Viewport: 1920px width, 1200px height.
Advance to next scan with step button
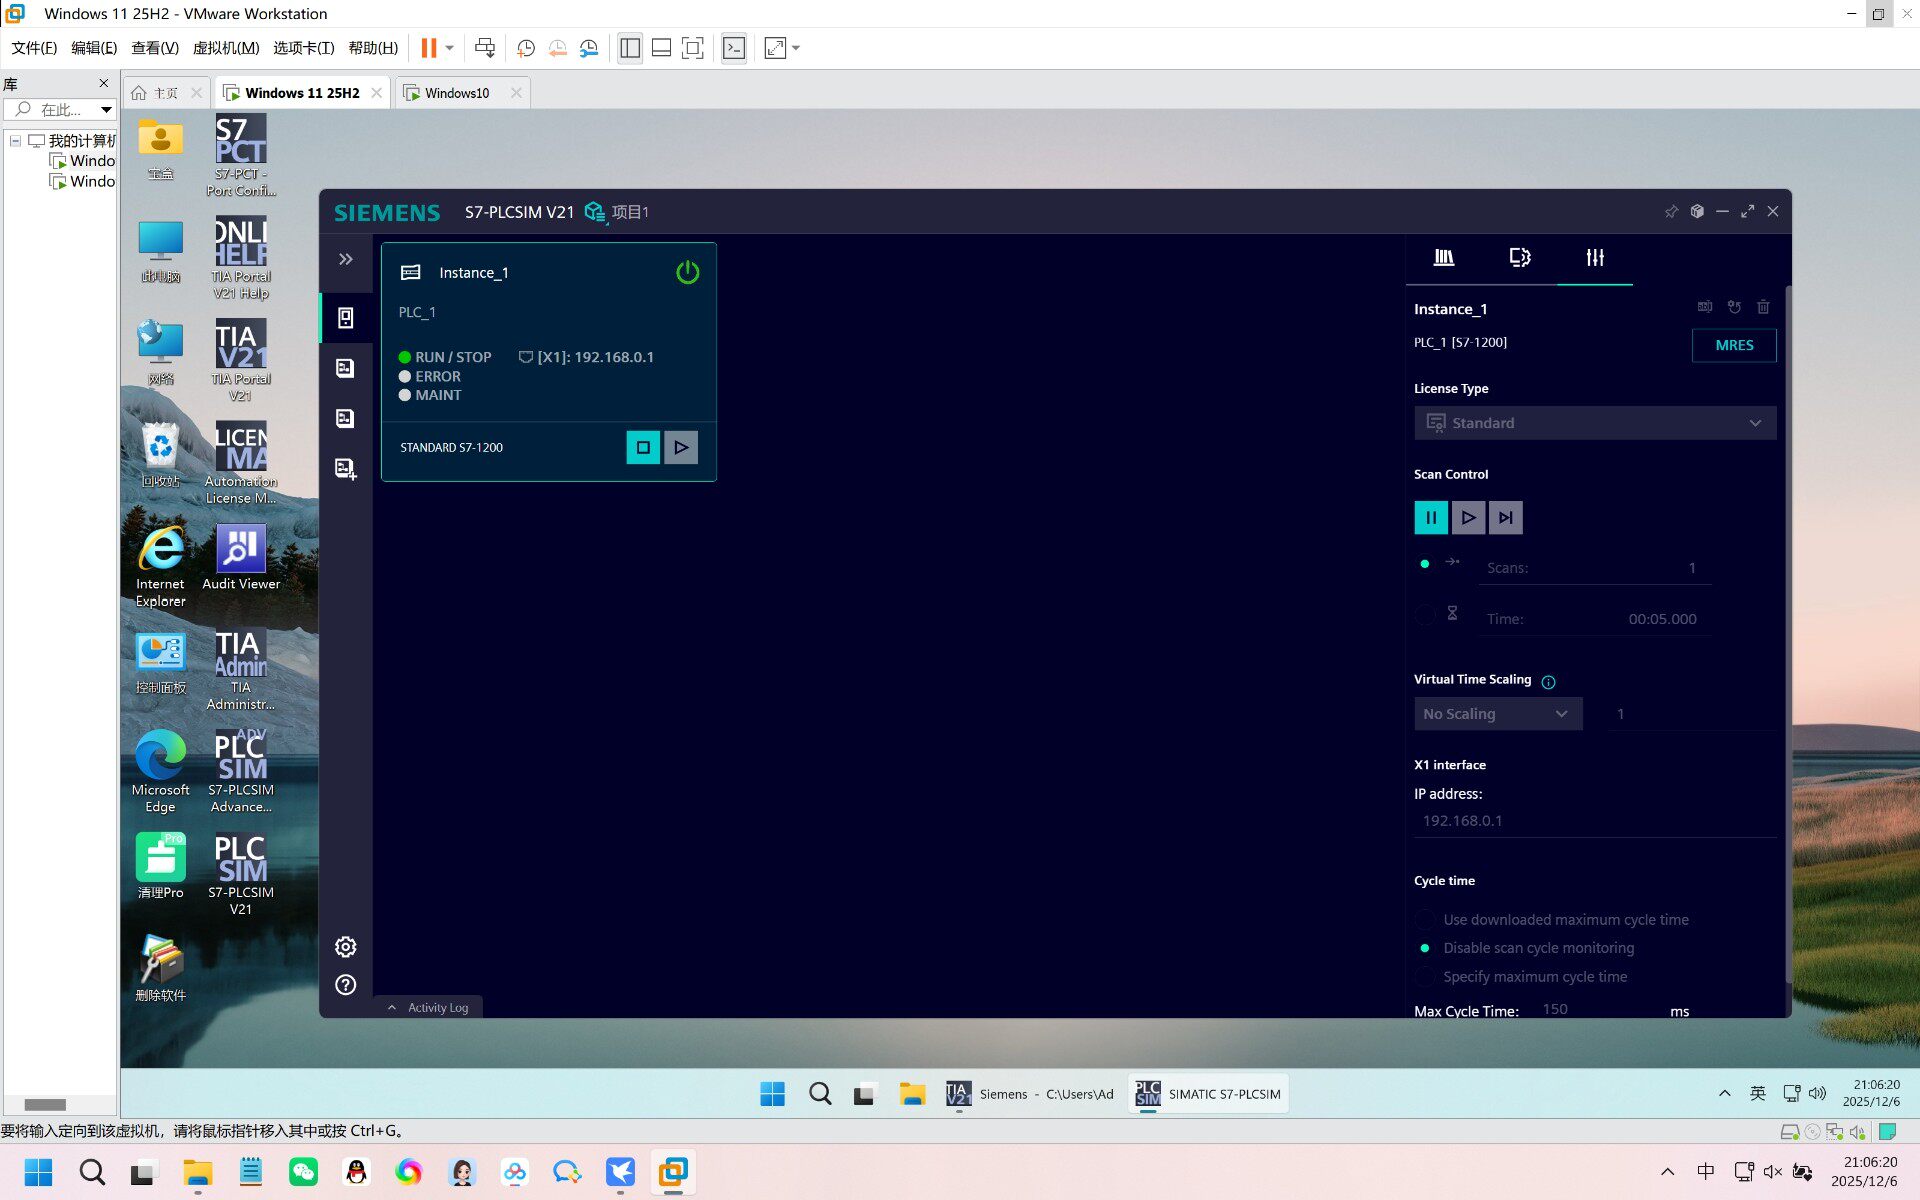tap(1505, 517)
